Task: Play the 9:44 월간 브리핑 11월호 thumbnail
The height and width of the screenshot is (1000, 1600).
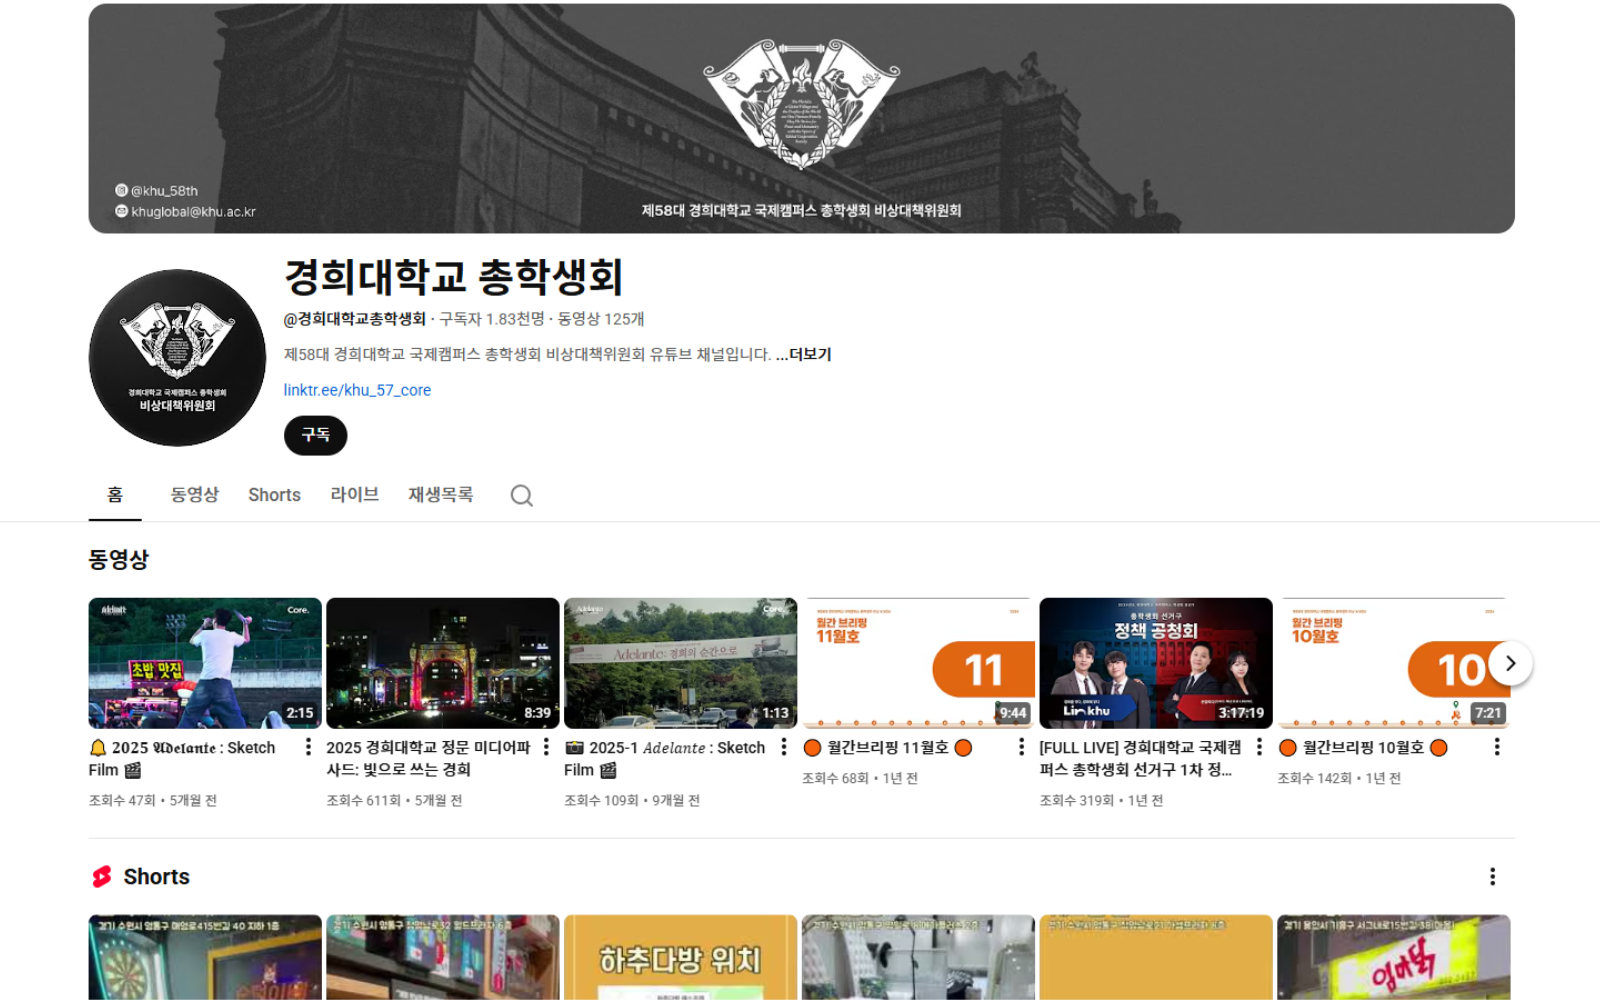Action: click(x=918, y=663)
